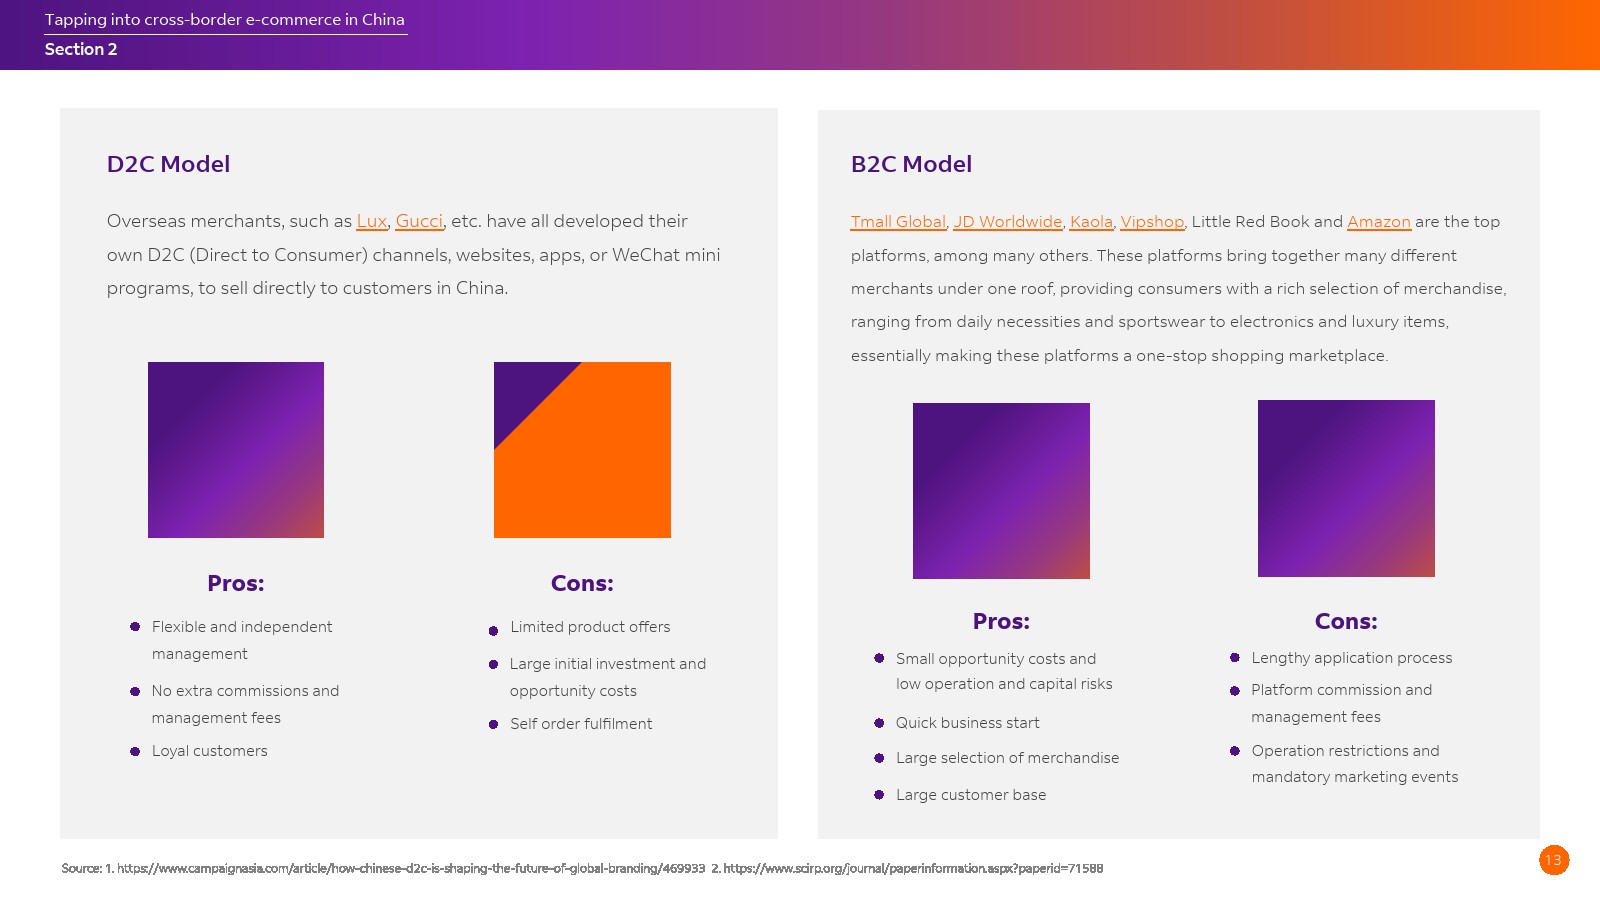Viewport: 1600px width, 900px height.
Task: Follow the Tmall Global link
Action: pyautogui.click(x=897, y=222)
